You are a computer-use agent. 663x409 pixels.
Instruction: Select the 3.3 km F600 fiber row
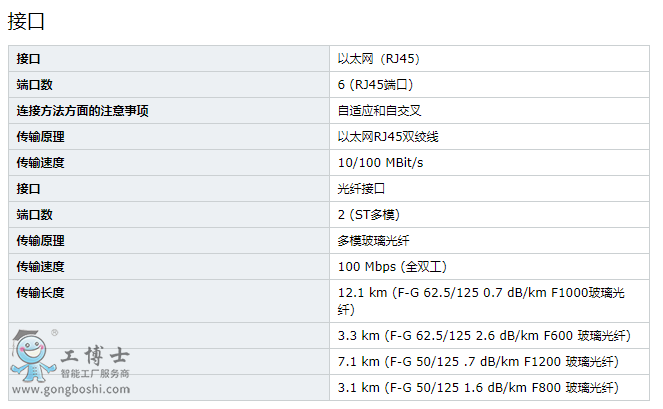click(x=484, y=335)
